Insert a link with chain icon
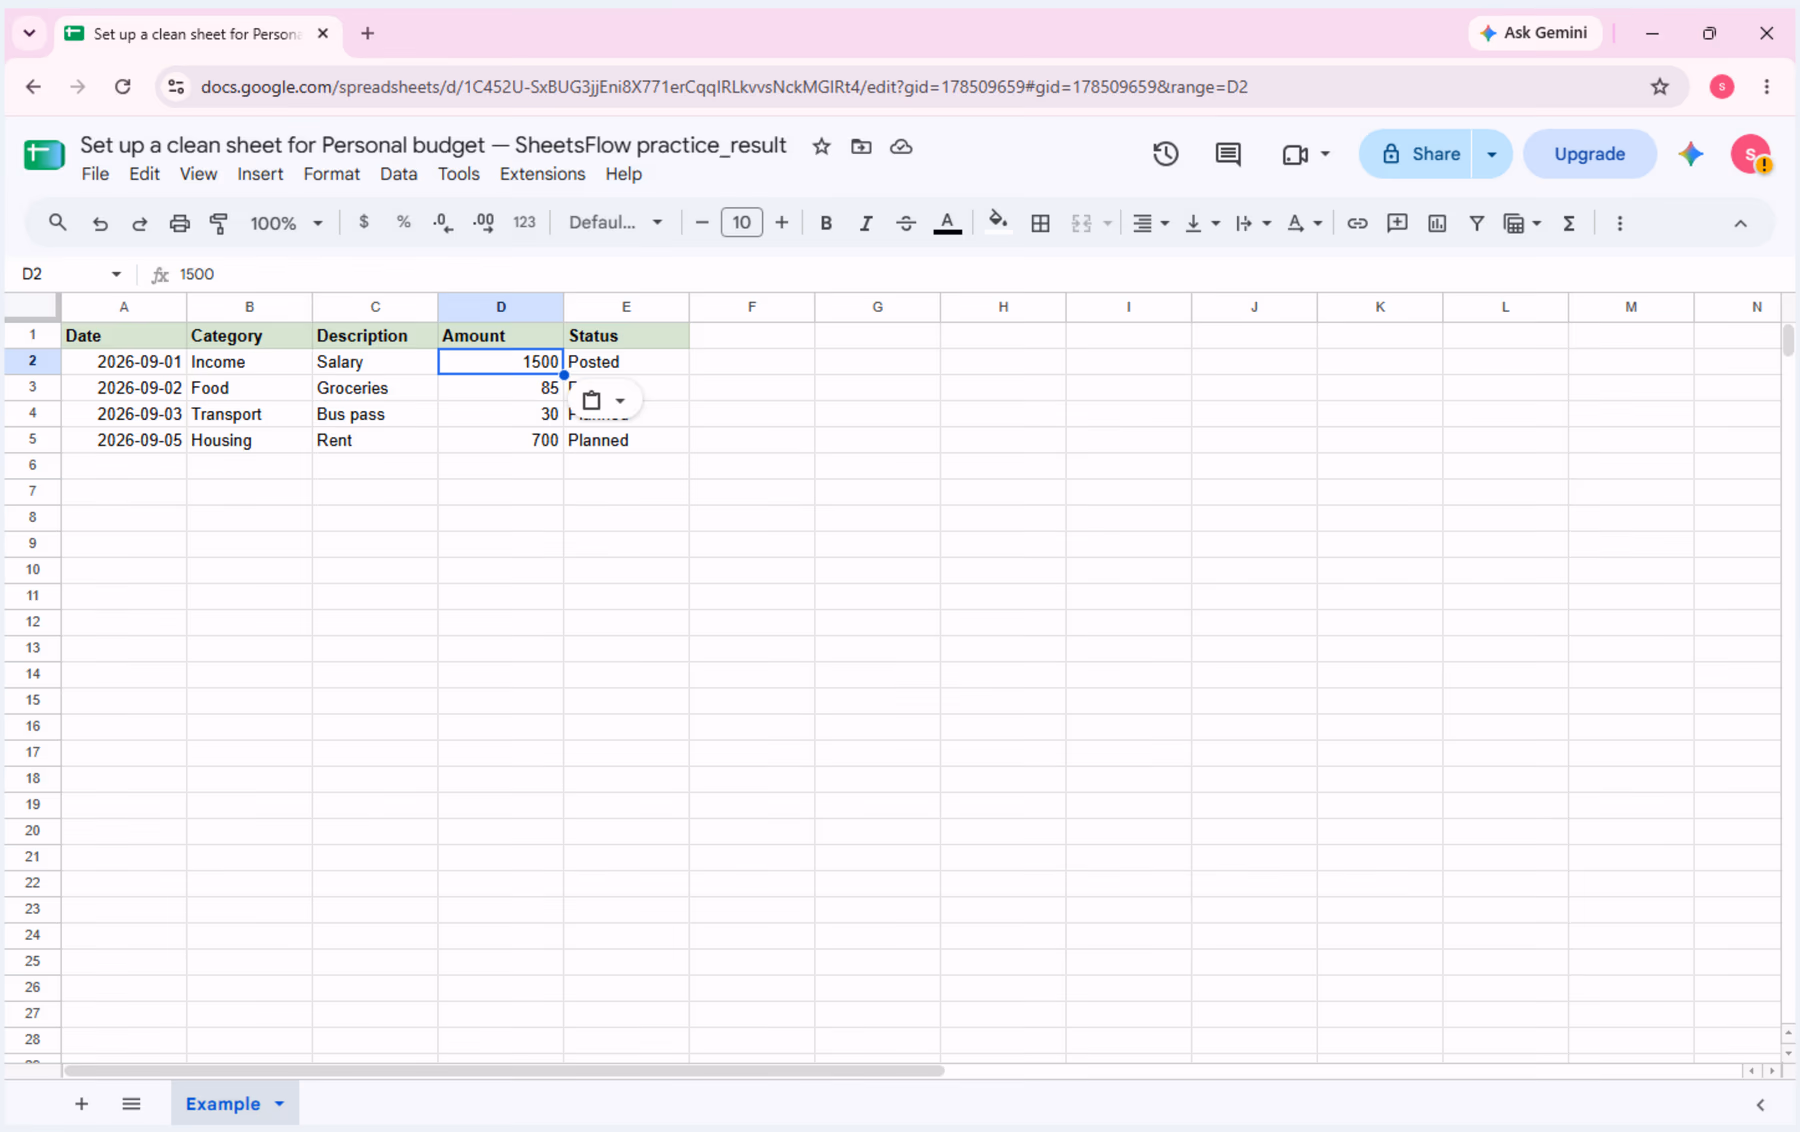This screenshot has width=1800, height=1132. [1357, 223]
